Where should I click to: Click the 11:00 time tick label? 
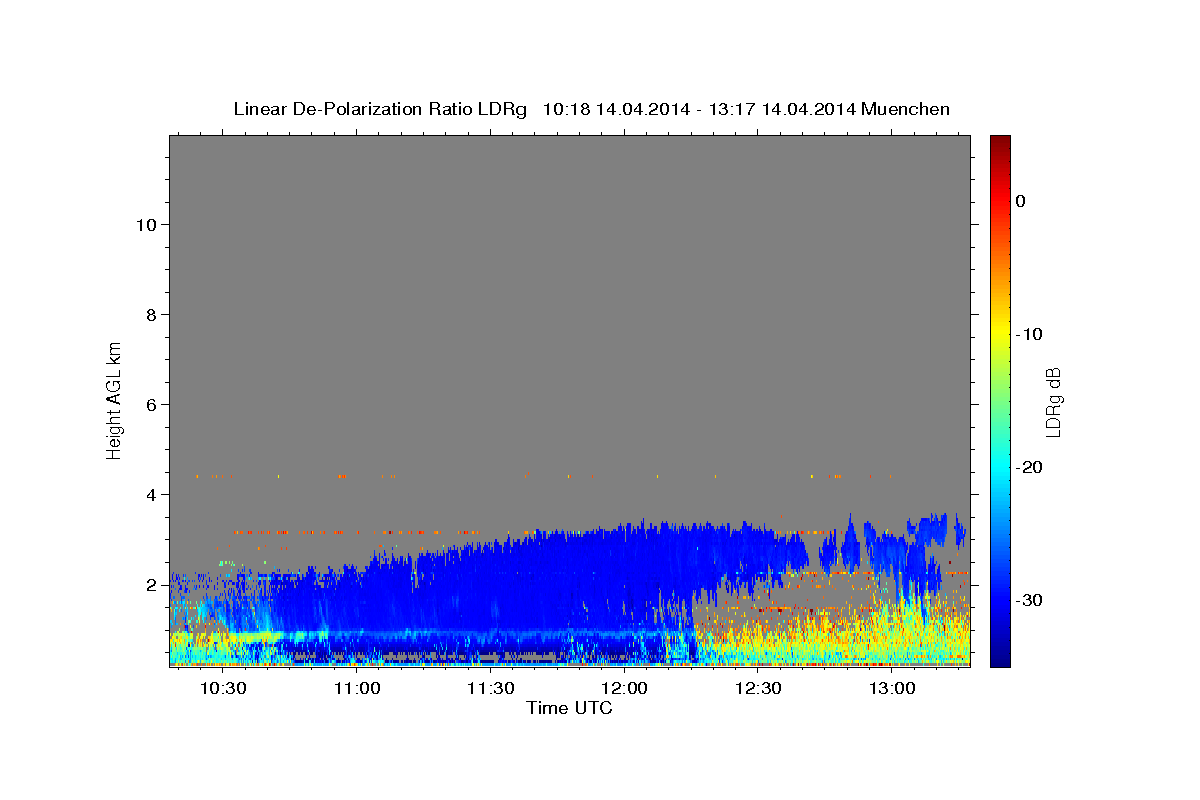[356, 689]
